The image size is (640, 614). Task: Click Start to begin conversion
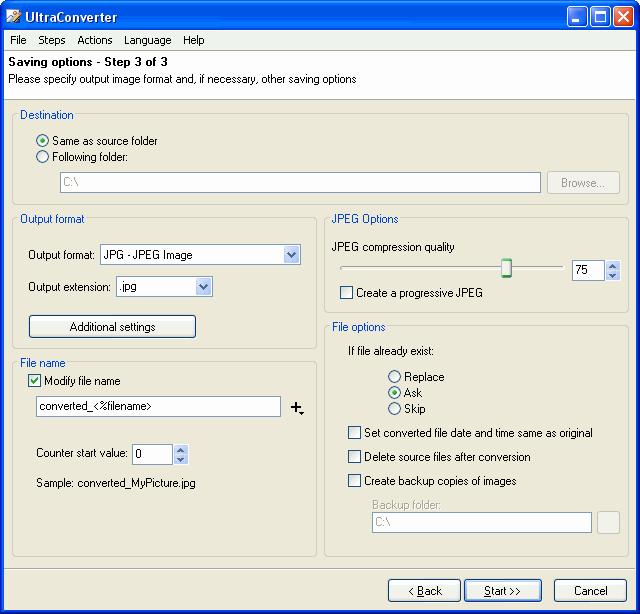click(503, 591)
